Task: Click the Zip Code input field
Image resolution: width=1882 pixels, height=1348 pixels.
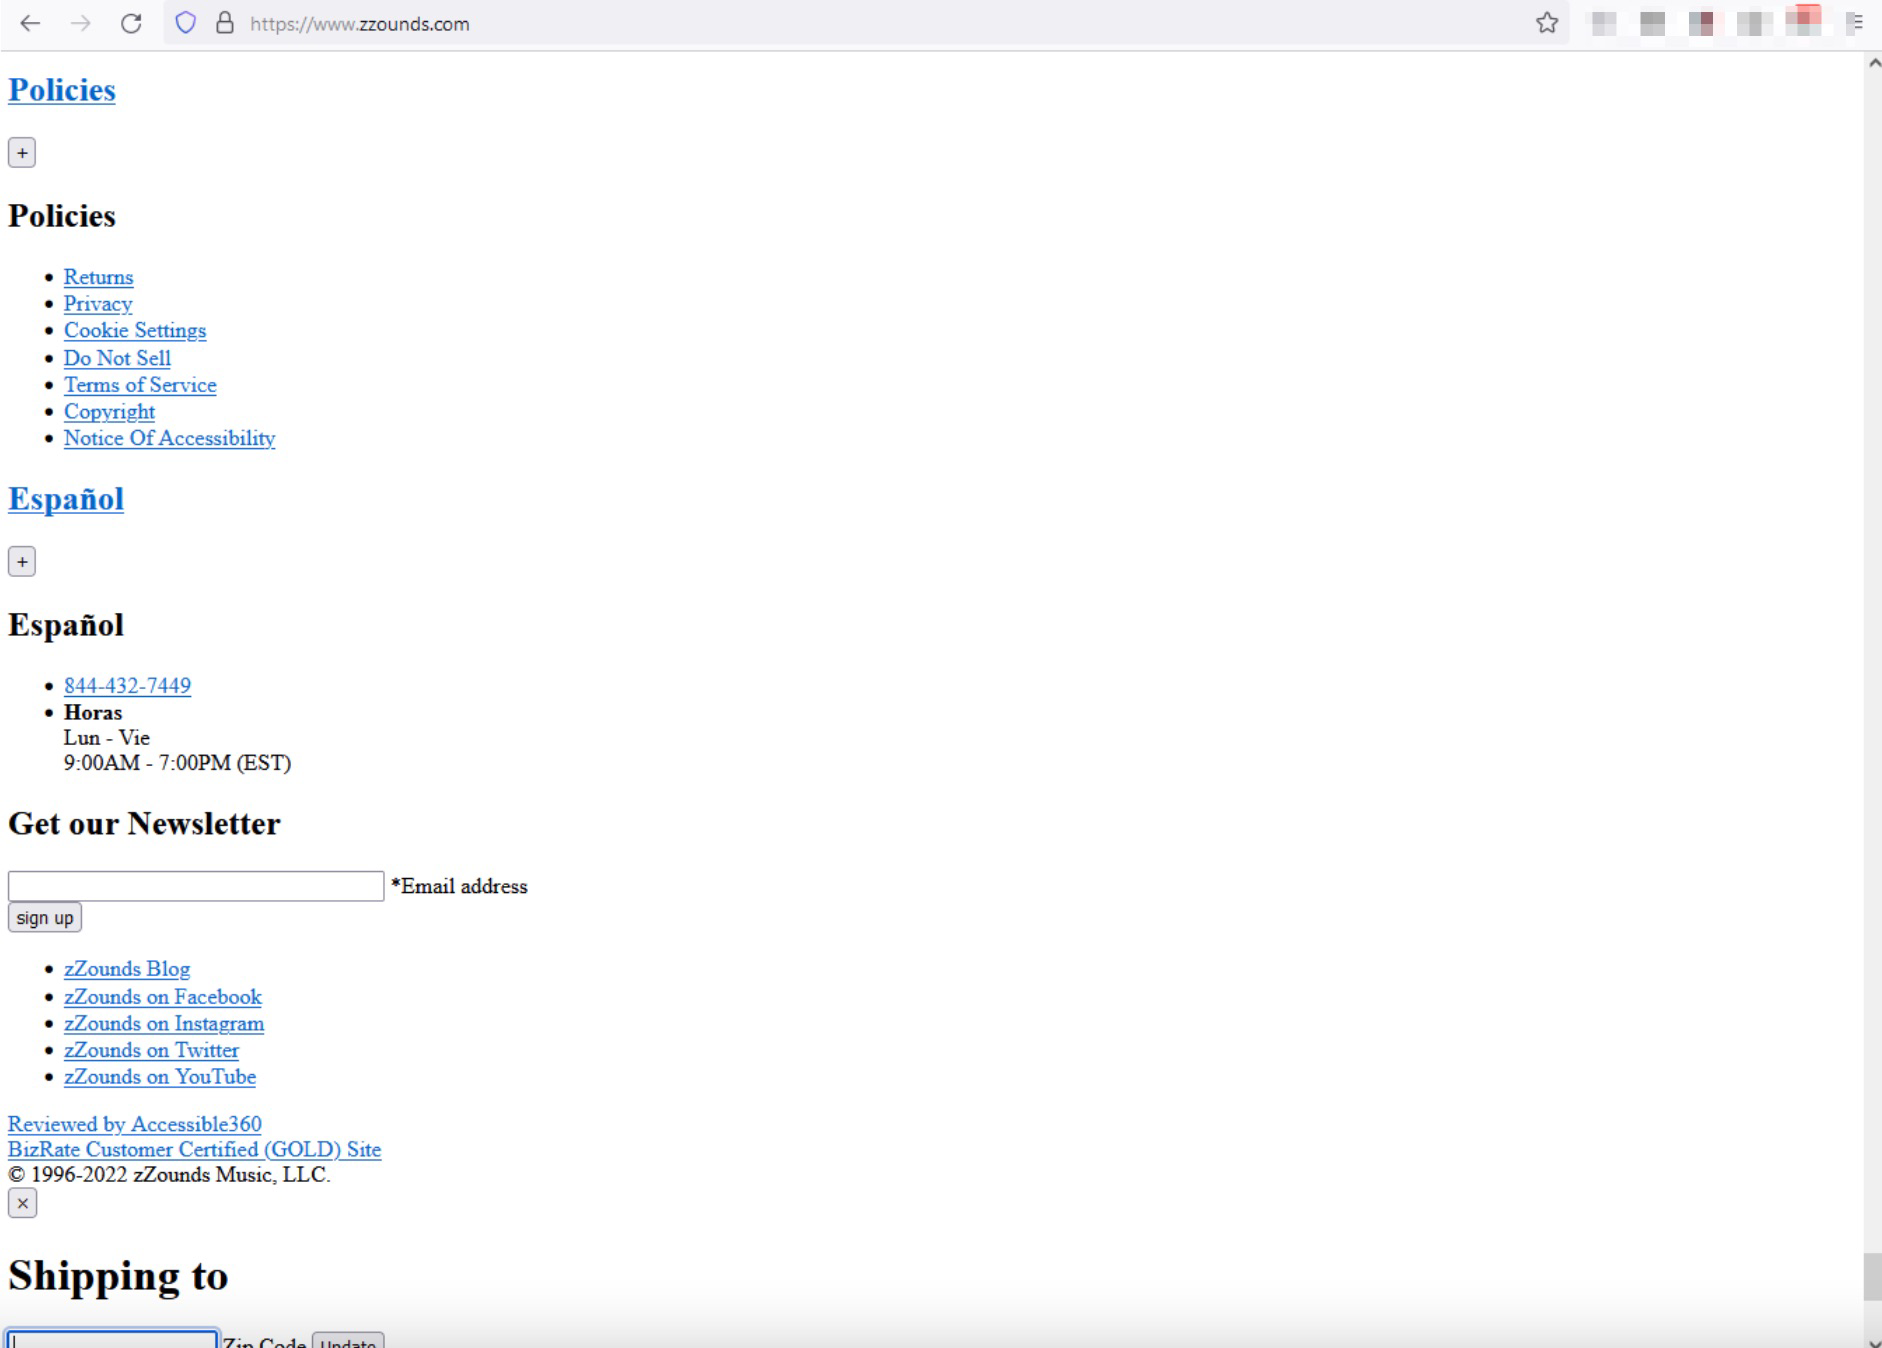Action: pos(112,1340)
